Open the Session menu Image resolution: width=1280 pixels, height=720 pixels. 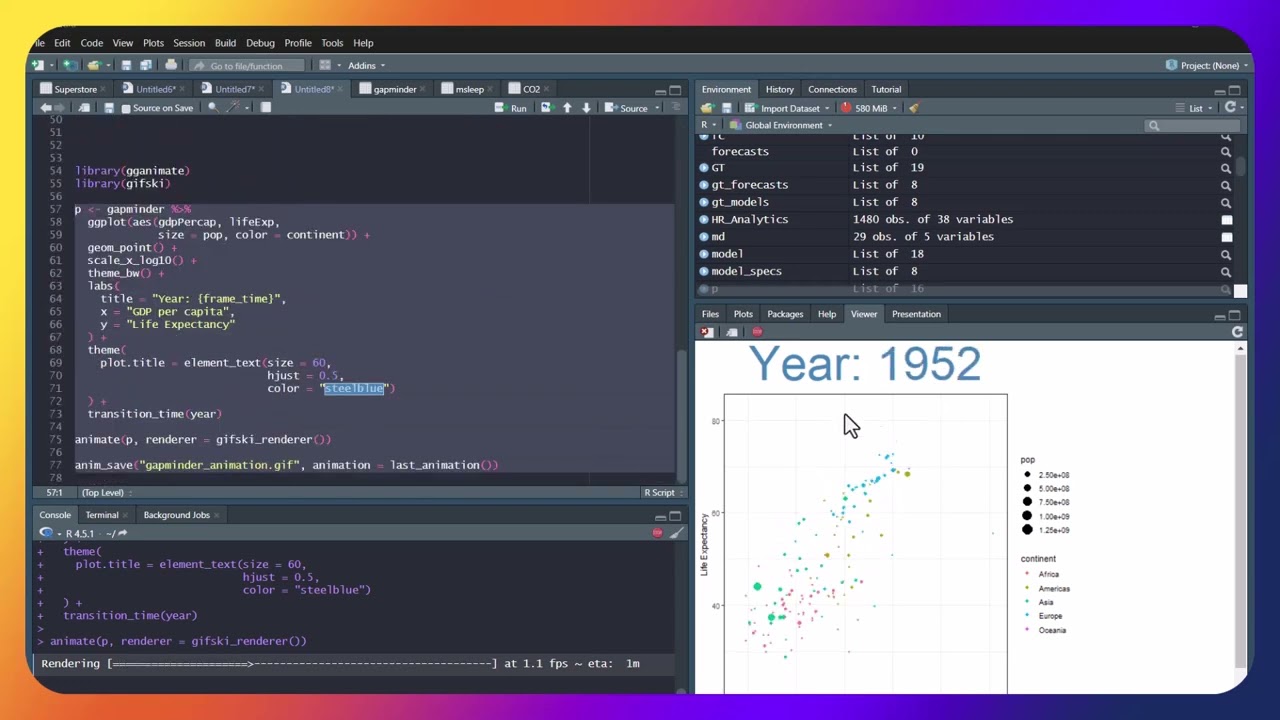tap(189, 43)
